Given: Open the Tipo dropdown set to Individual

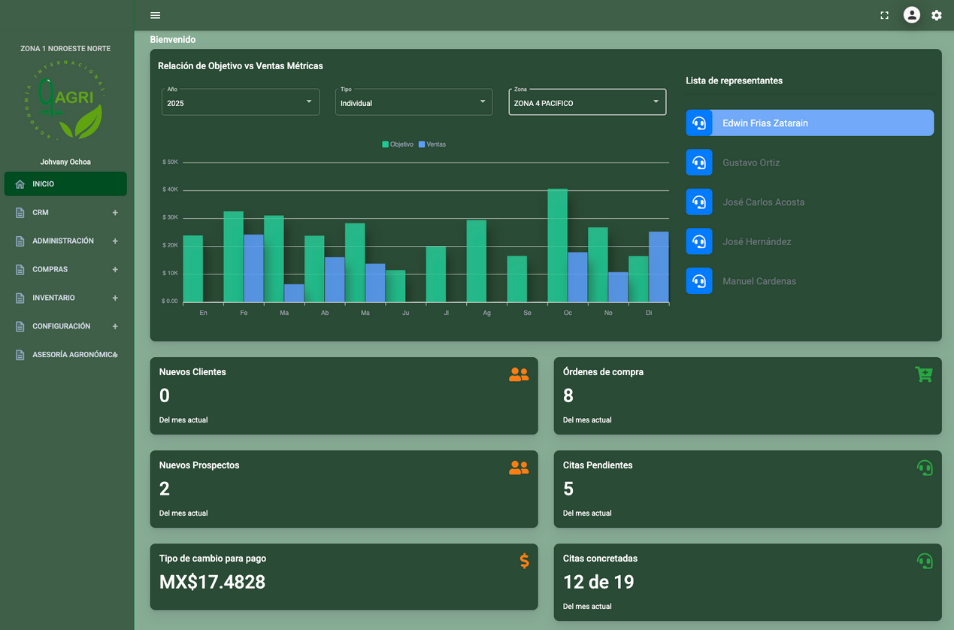Looking at the screenshot, I should [413, 101].
